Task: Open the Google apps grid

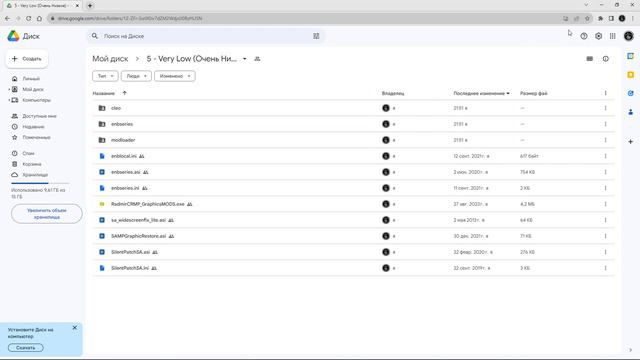Action: tap(613, 36)
